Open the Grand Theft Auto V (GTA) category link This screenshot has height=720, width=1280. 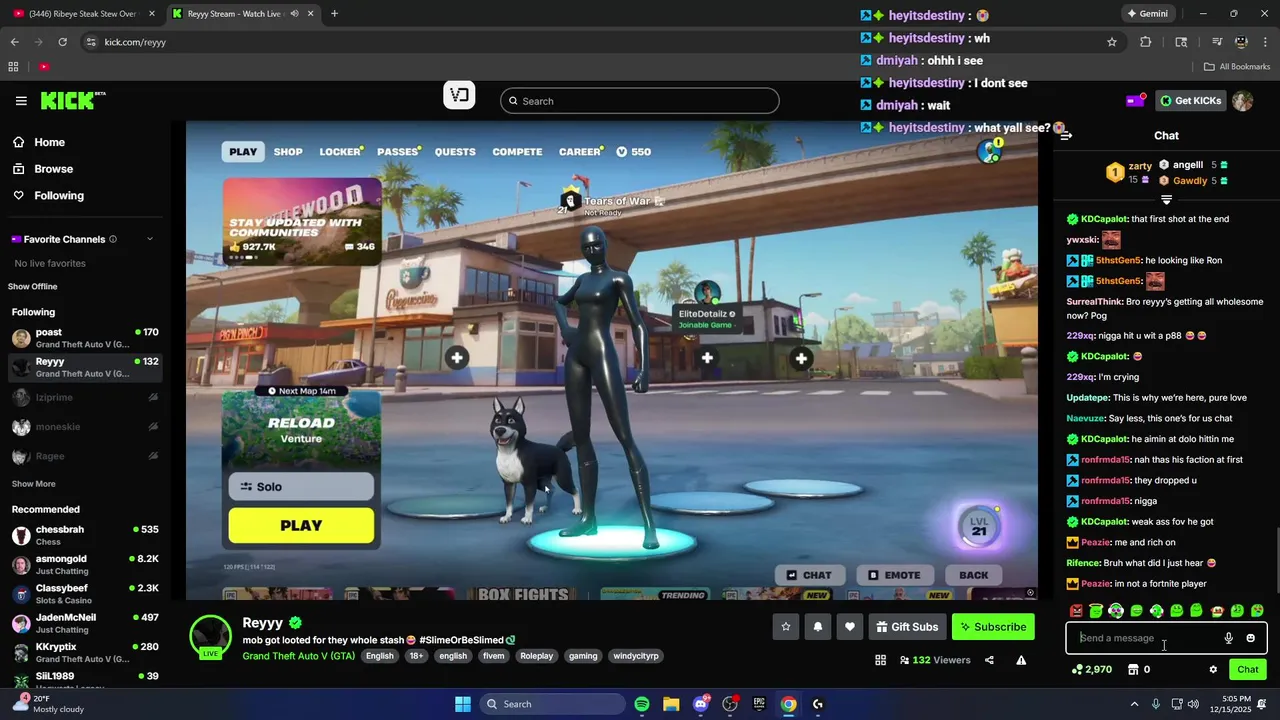[298, 656]
